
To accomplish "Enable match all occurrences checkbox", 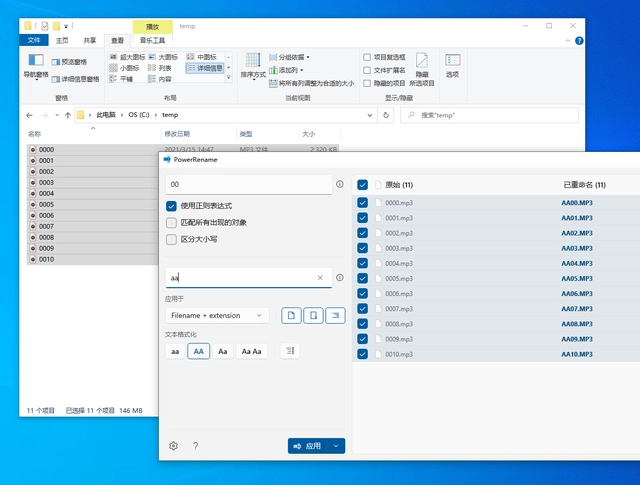I will (171, 222).
